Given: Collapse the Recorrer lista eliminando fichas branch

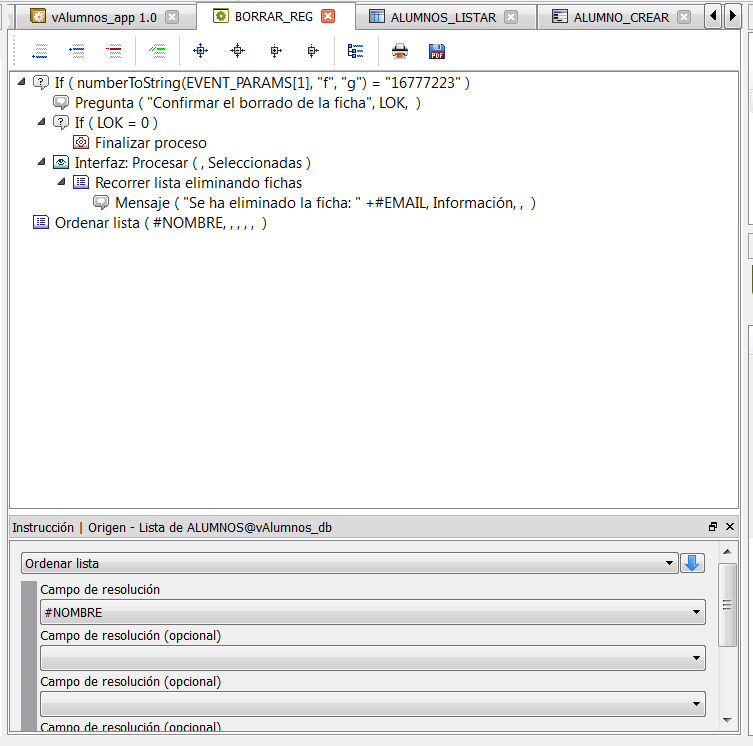Looking at the screenshot, I should (x=61, y=182).
